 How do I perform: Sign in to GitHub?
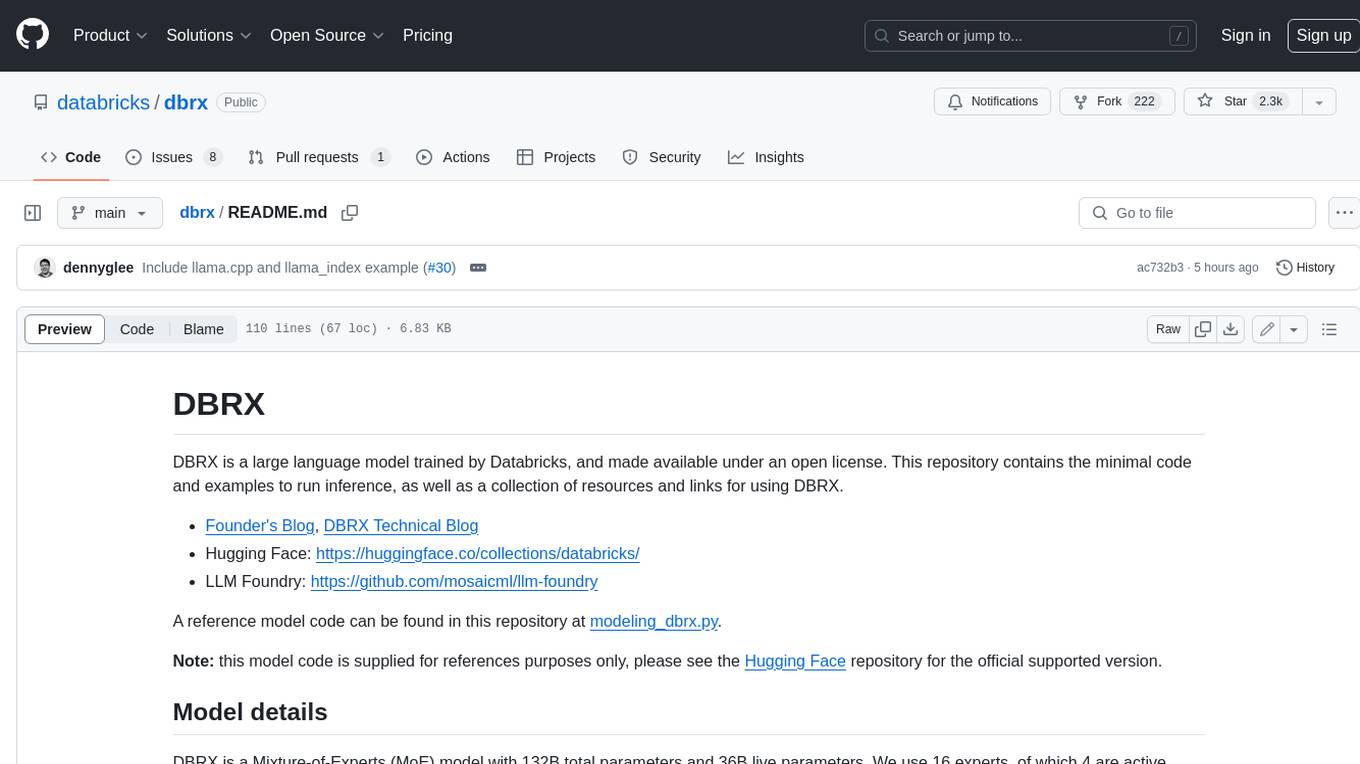click(x=1245, y=35)
